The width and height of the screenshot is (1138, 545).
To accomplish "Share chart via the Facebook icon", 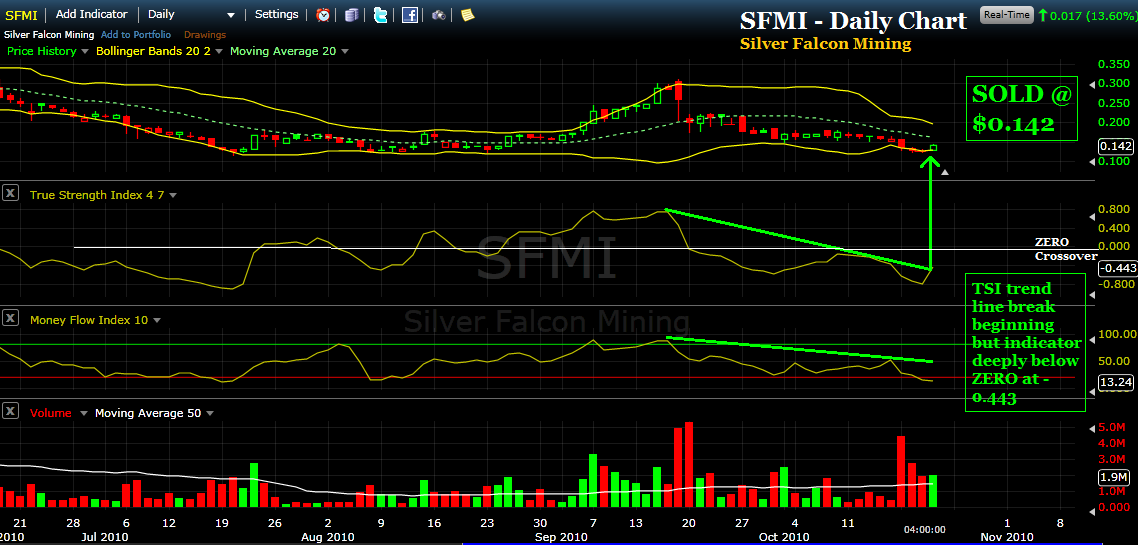I will pos(409,15).
